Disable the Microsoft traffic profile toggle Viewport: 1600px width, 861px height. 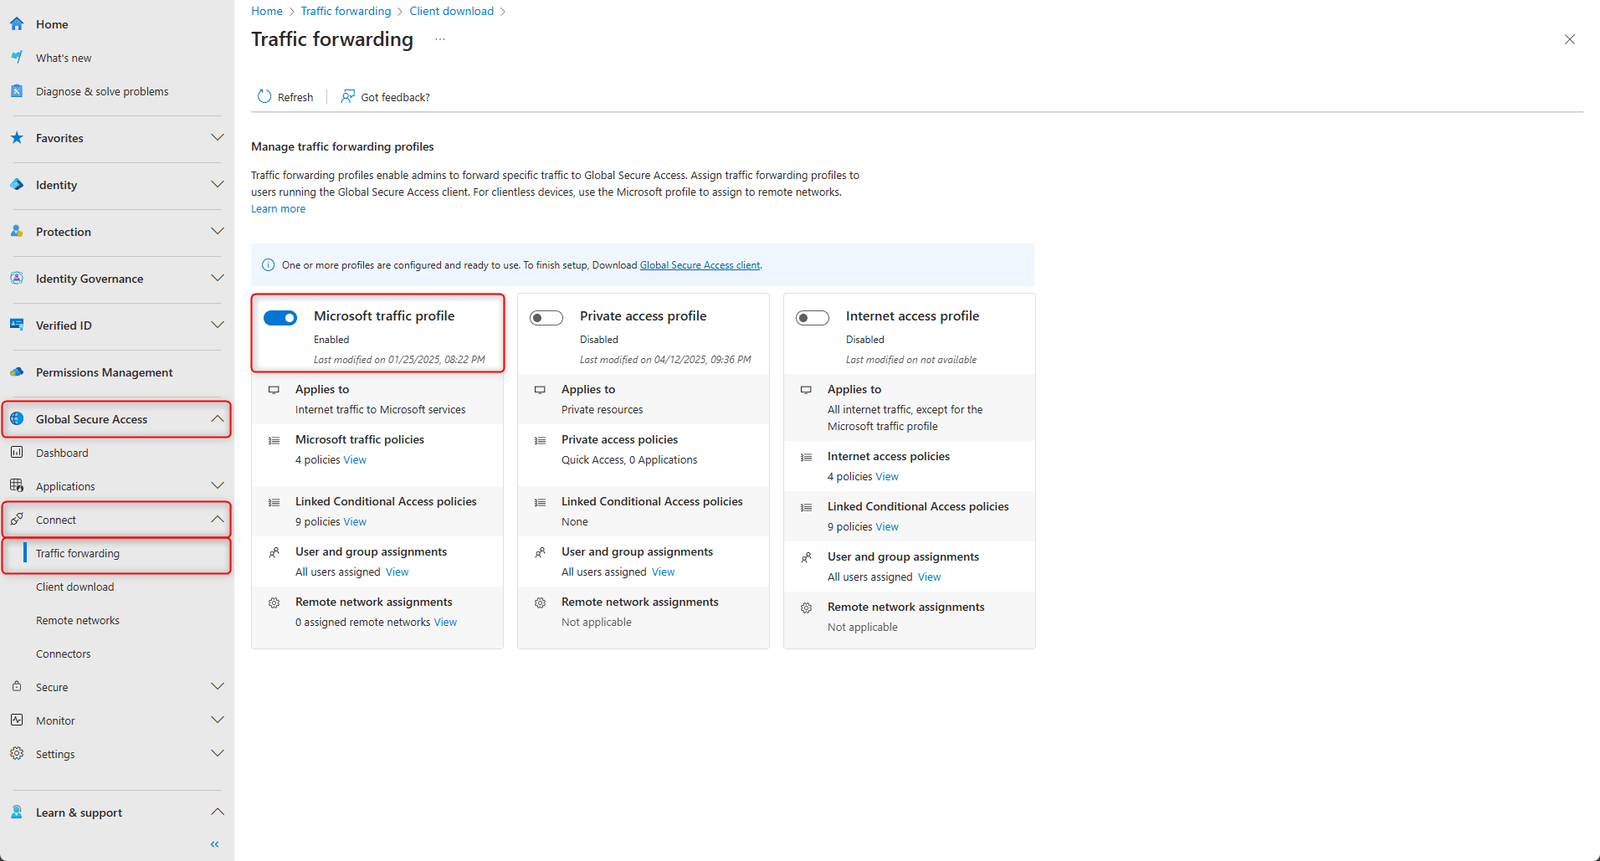click(x=281, y=318)
